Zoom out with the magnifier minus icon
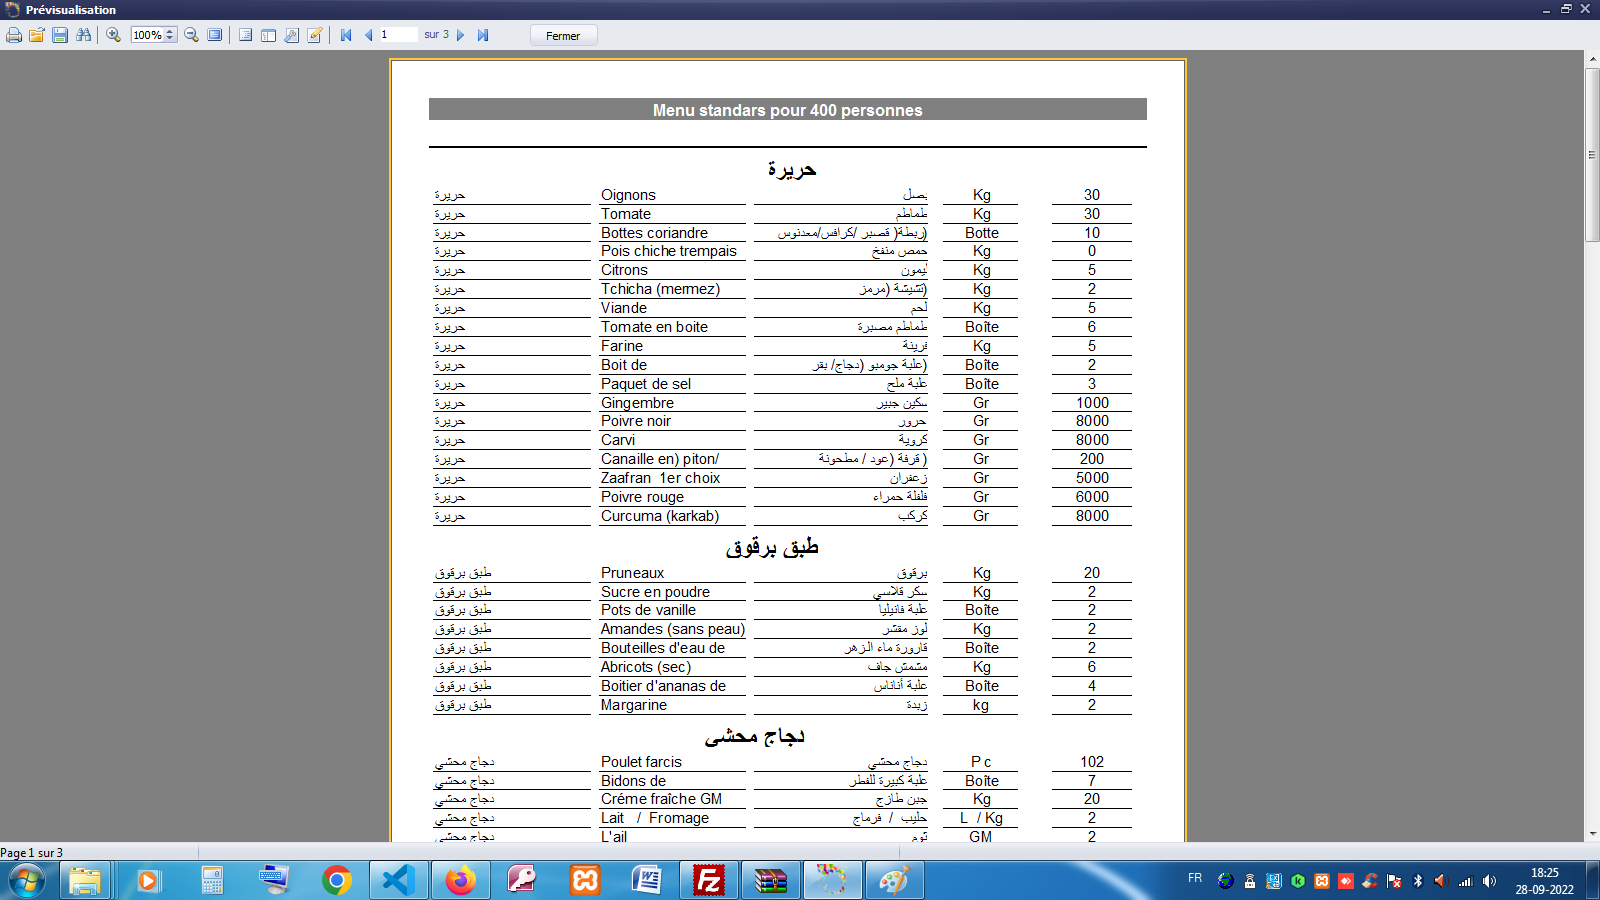 tap(192, 35)
